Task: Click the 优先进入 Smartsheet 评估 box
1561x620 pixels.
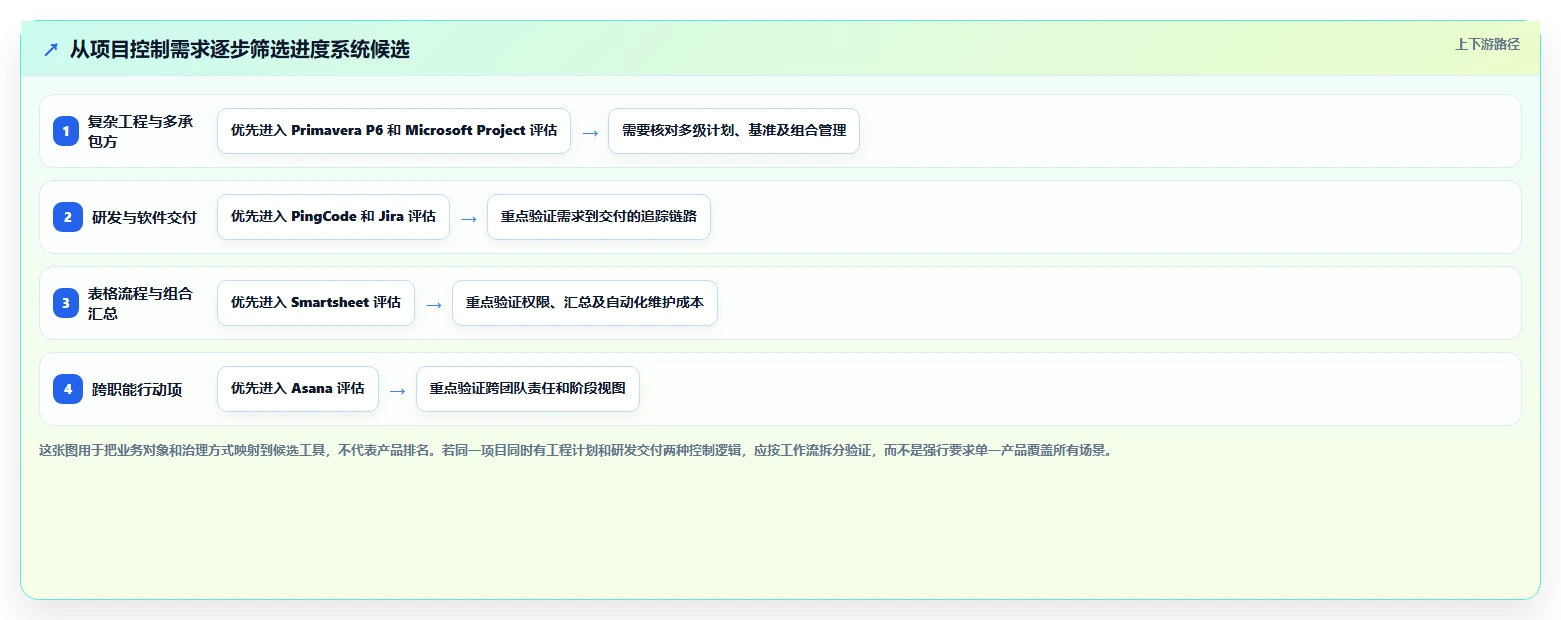Action: 316,303
